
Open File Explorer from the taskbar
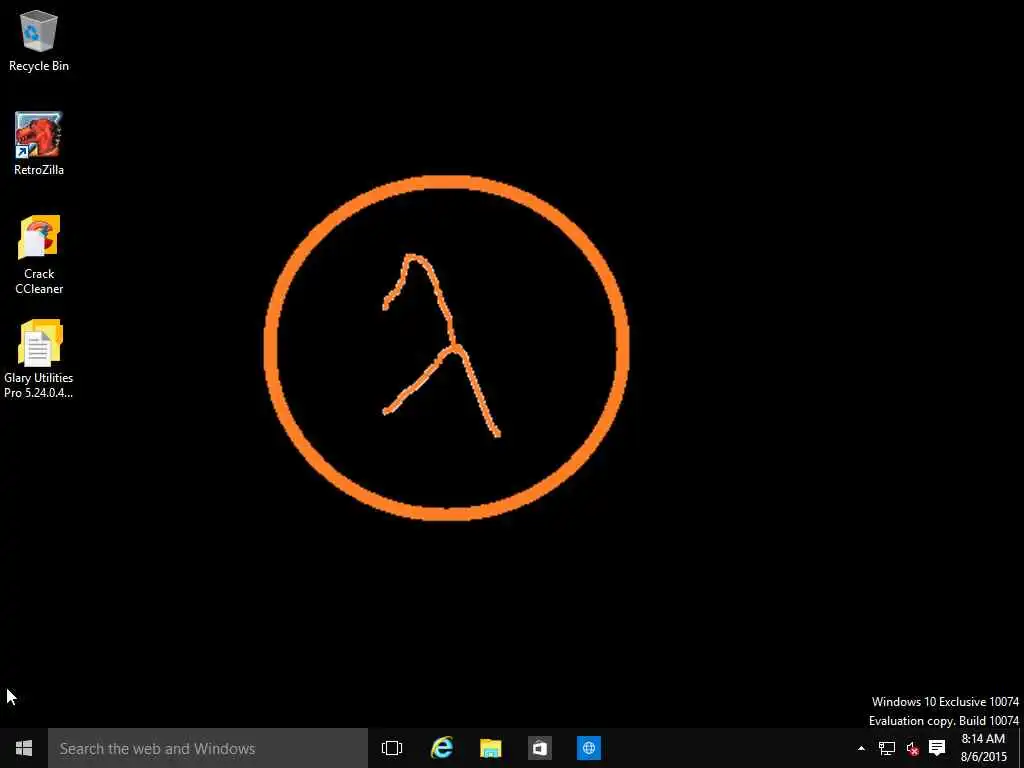[490, 748]
